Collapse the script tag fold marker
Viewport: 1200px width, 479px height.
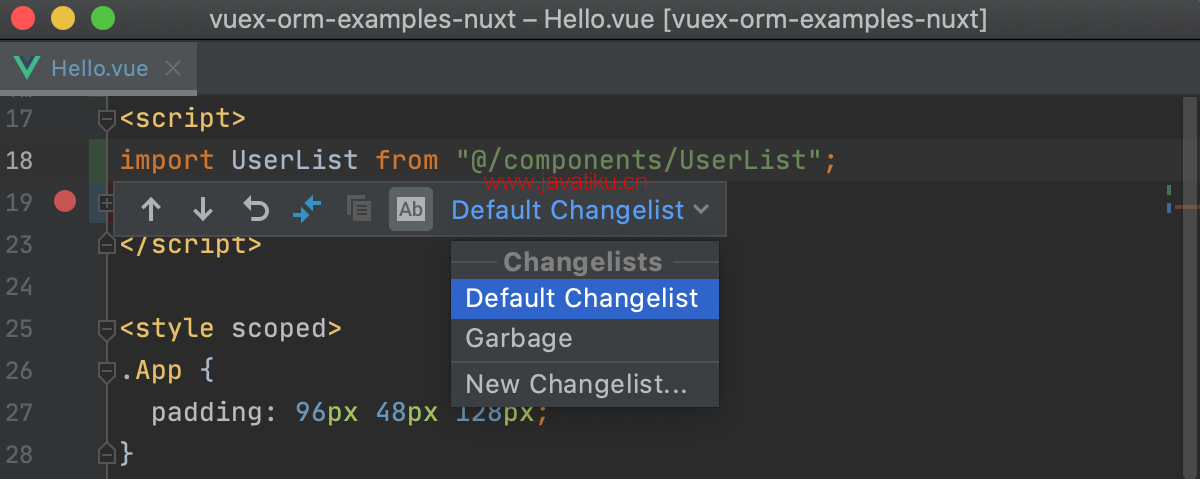pyautogui.click(x=106, y=119)
